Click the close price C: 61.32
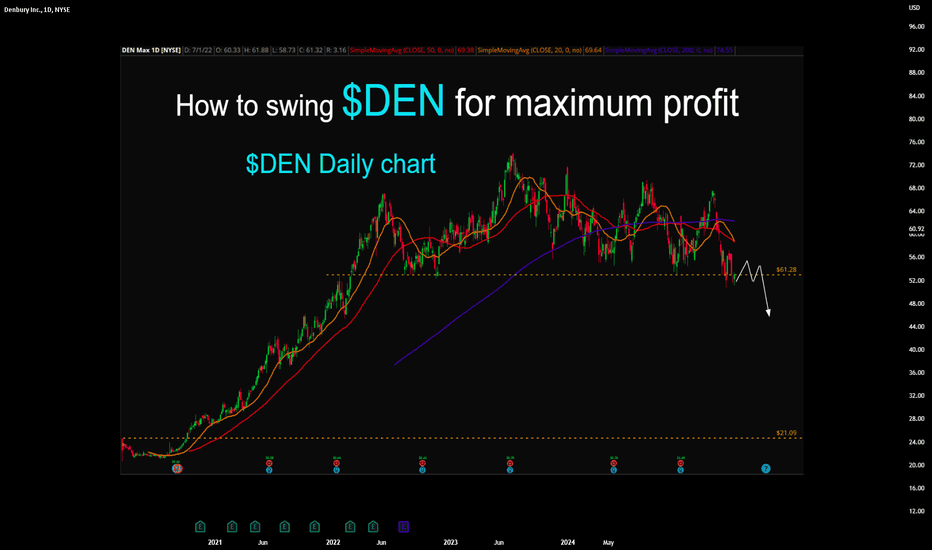 click(310, 50)
